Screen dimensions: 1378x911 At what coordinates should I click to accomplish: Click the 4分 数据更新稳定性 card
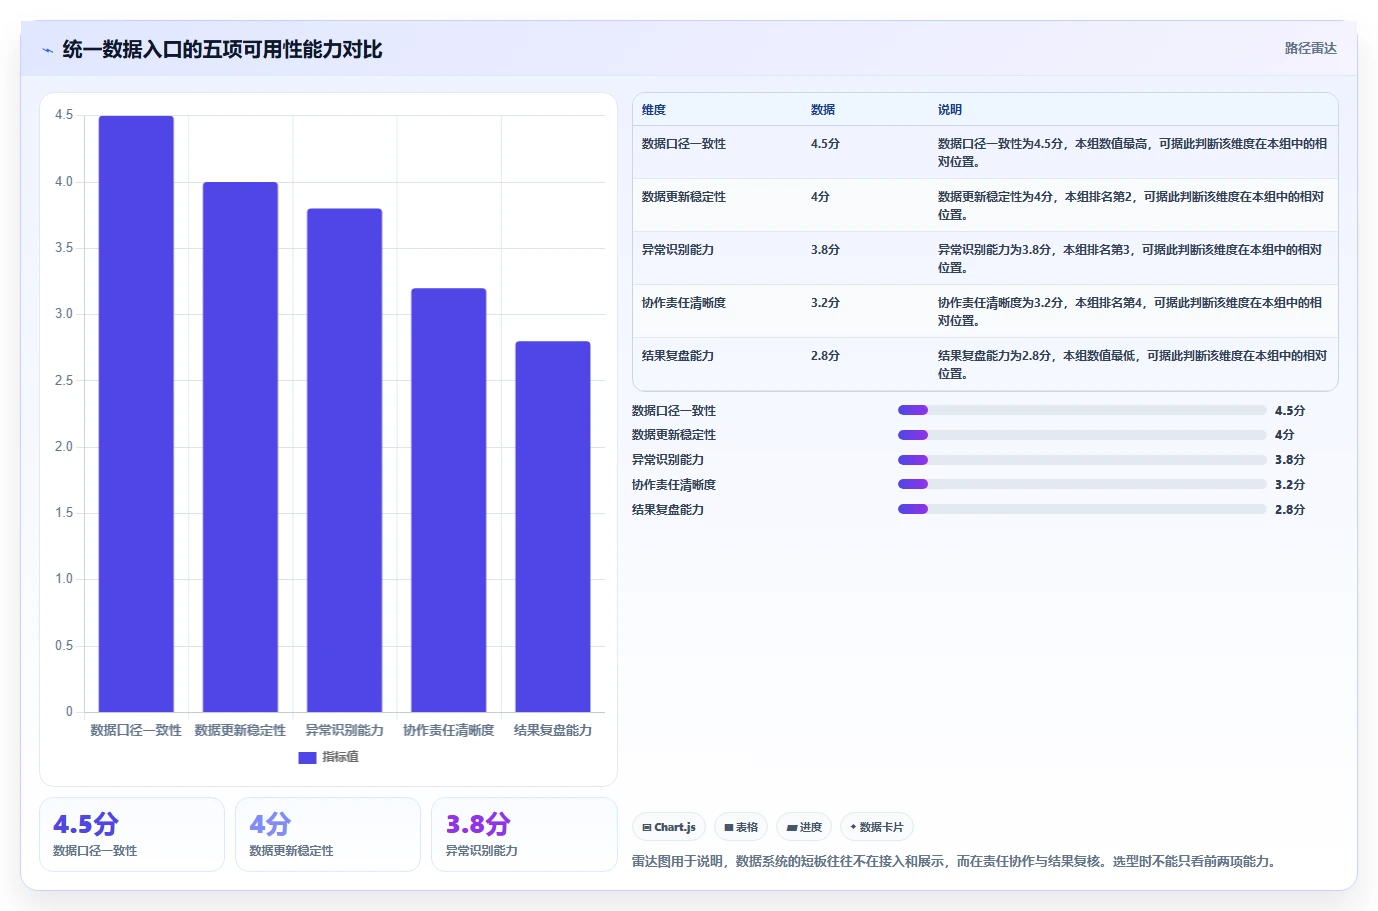pos(328,834)
